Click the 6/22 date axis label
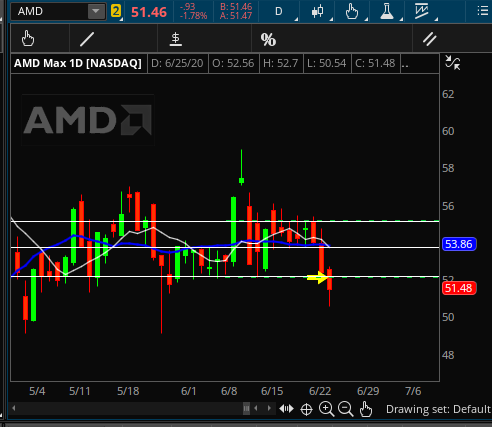 pos(320,391)
